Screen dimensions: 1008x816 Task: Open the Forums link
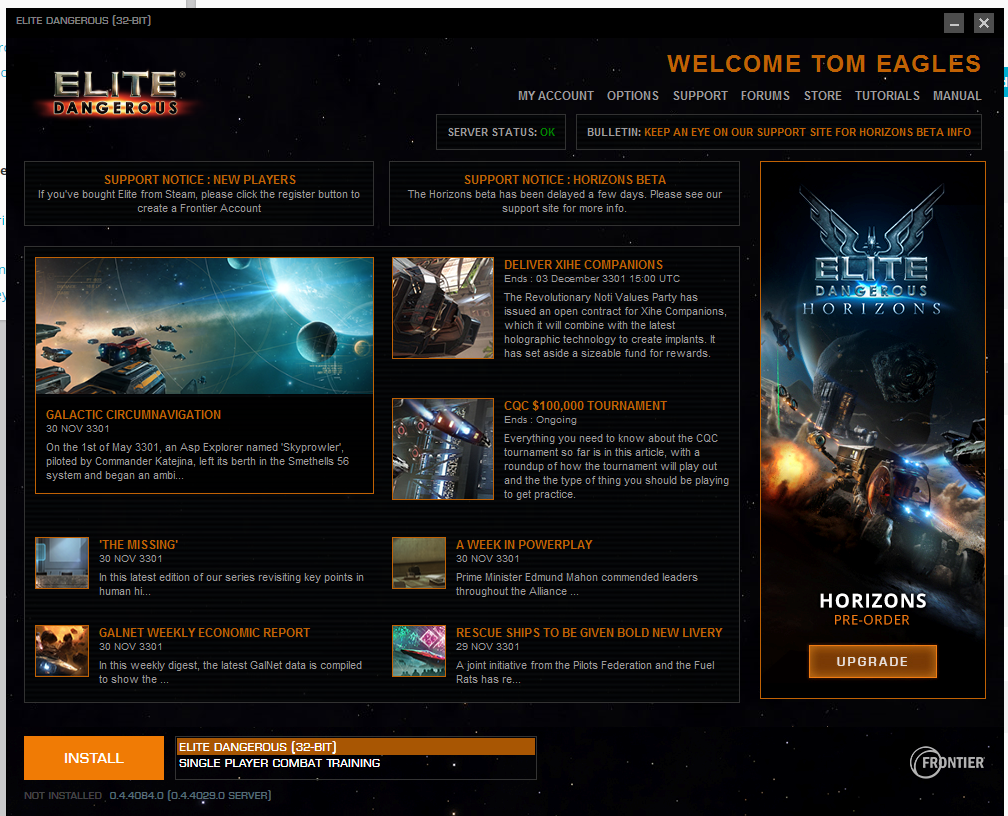[765, 96]
